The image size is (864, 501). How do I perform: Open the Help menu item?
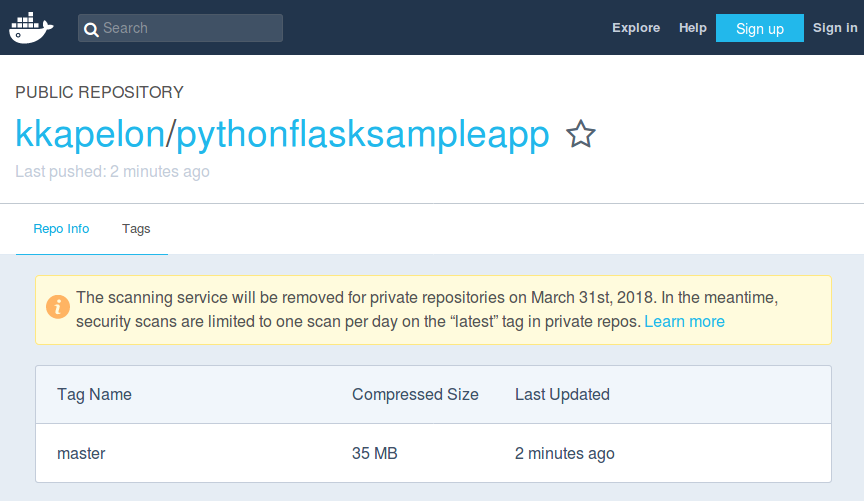point(693,28)
